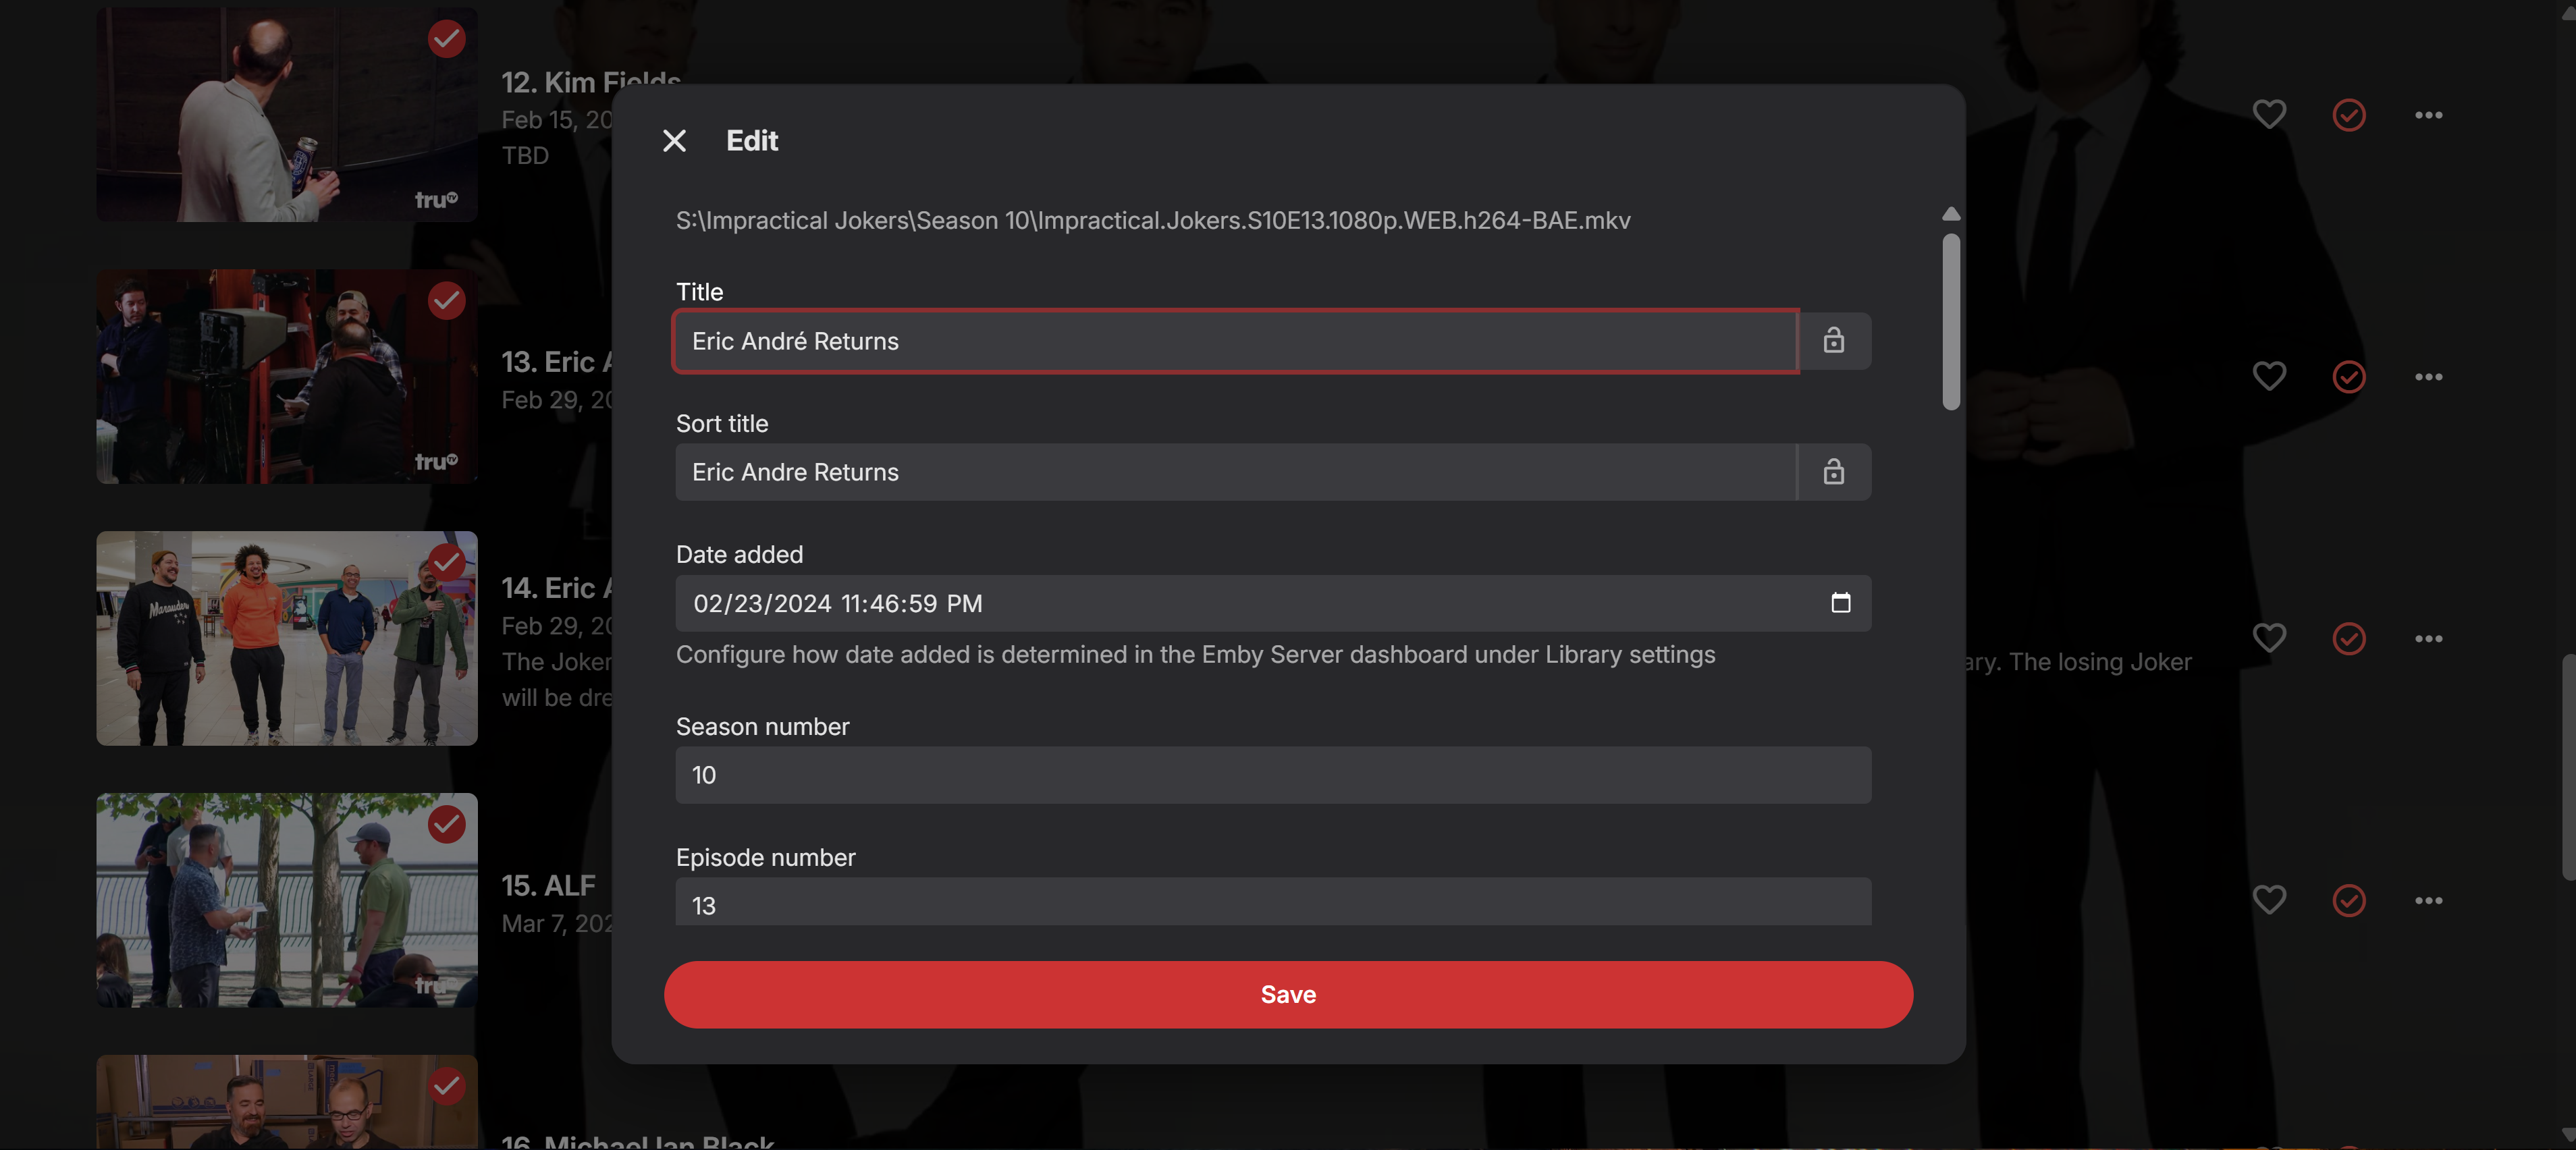Favorite the Kim Fields episode heart icon
The height and width of the screenshot is (1150, 2576).
pyautogui.click(x=2269, y=115)
